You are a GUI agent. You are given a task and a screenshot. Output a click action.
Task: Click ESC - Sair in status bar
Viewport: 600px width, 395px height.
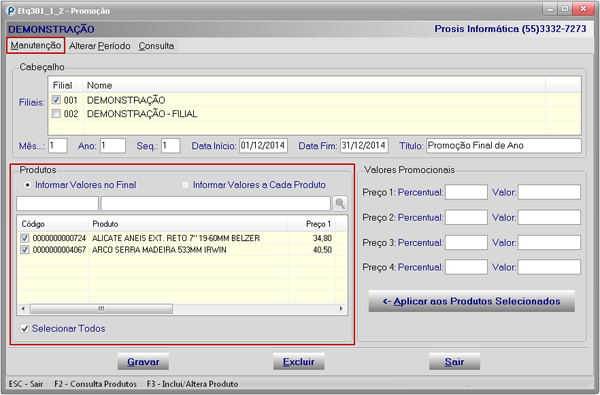click(26, 384)
